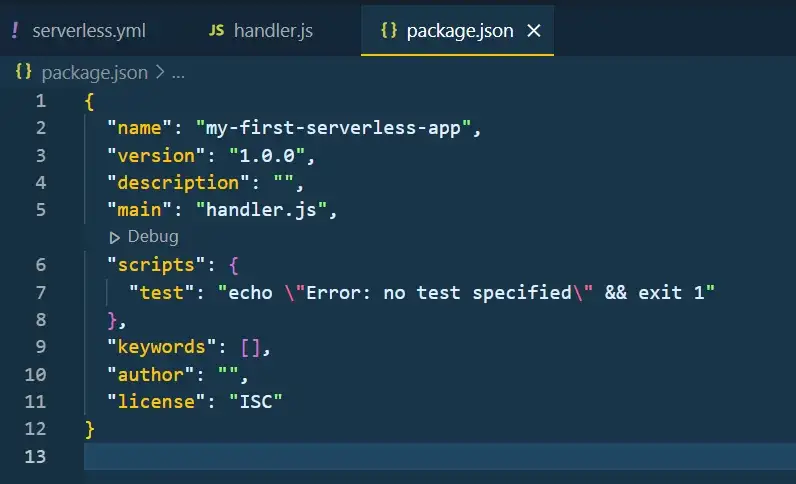Expand the breadcrumb ellipsis segment
The width and height of the screenshot is (796, 484).
click(178, 73)
